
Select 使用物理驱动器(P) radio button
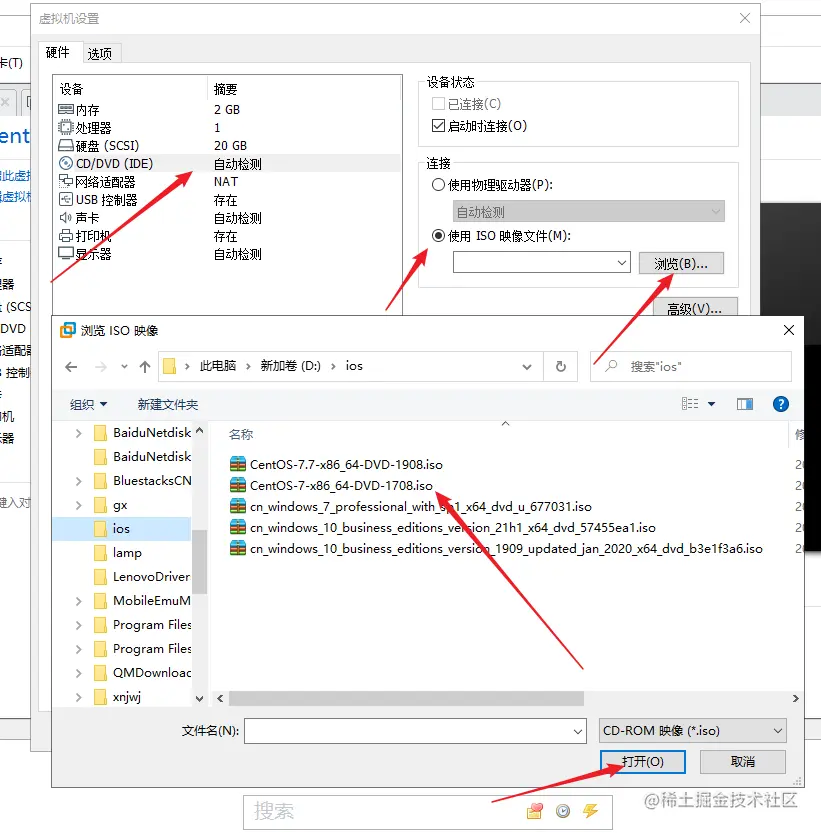coord(438,185)
